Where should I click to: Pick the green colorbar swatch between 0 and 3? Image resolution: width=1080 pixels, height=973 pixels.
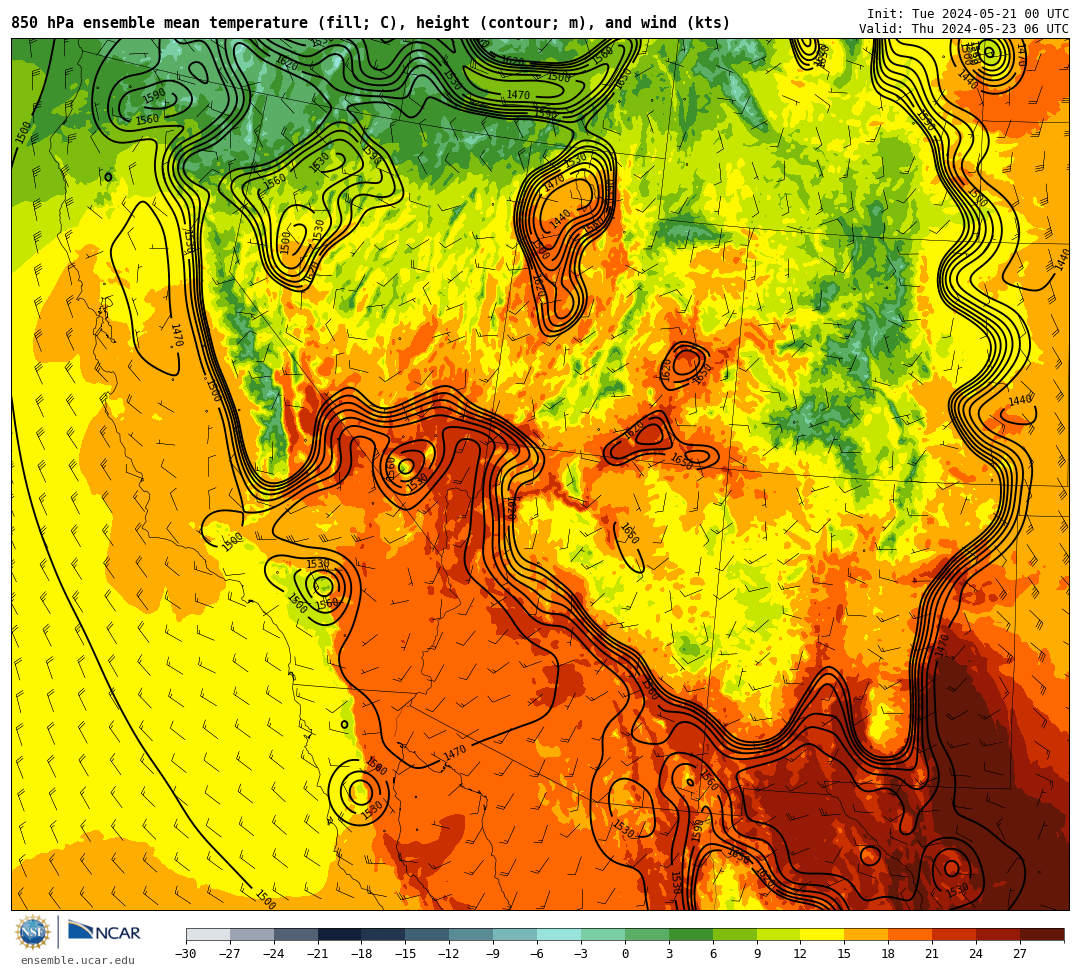click(647, 934)
